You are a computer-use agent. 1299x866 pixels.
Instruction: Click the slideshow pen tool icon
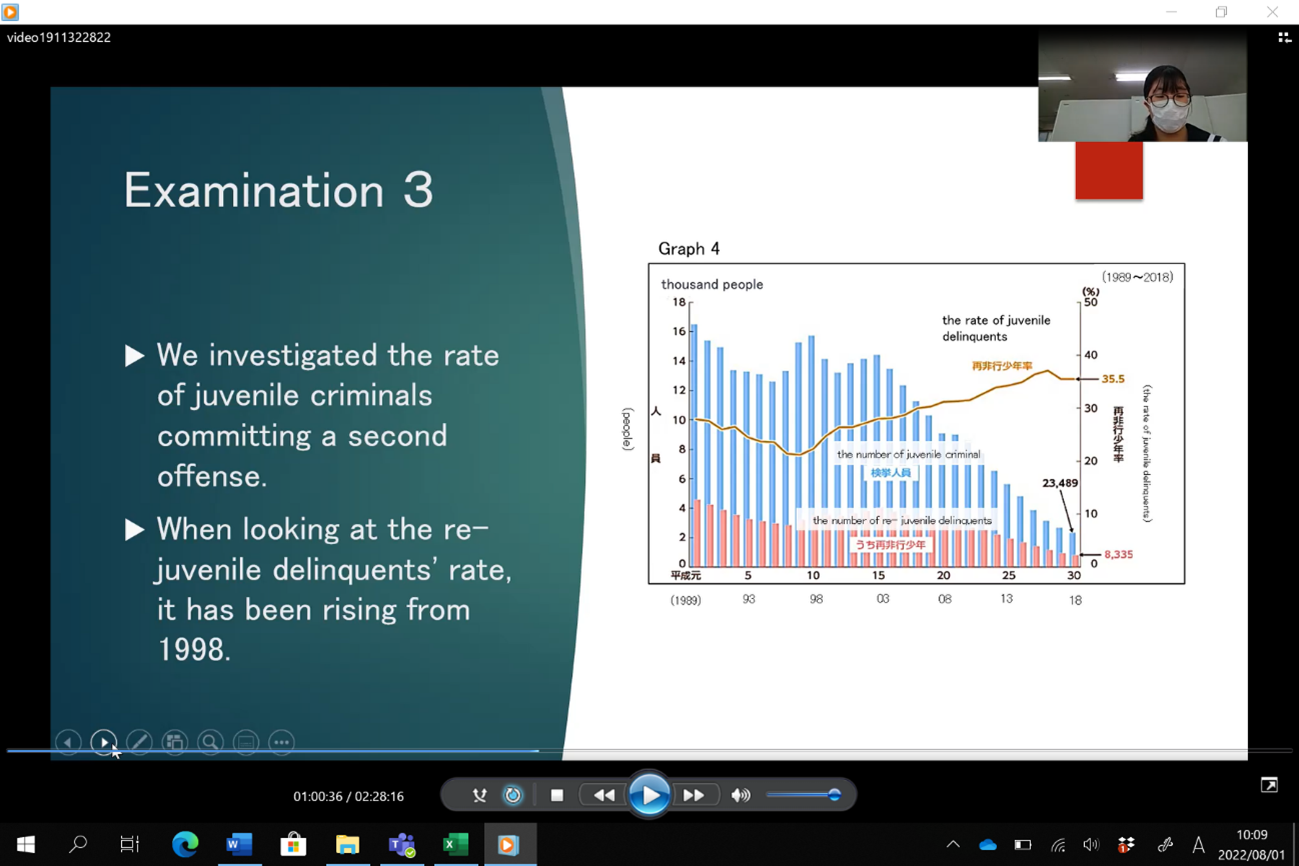(x=139, y=742)
